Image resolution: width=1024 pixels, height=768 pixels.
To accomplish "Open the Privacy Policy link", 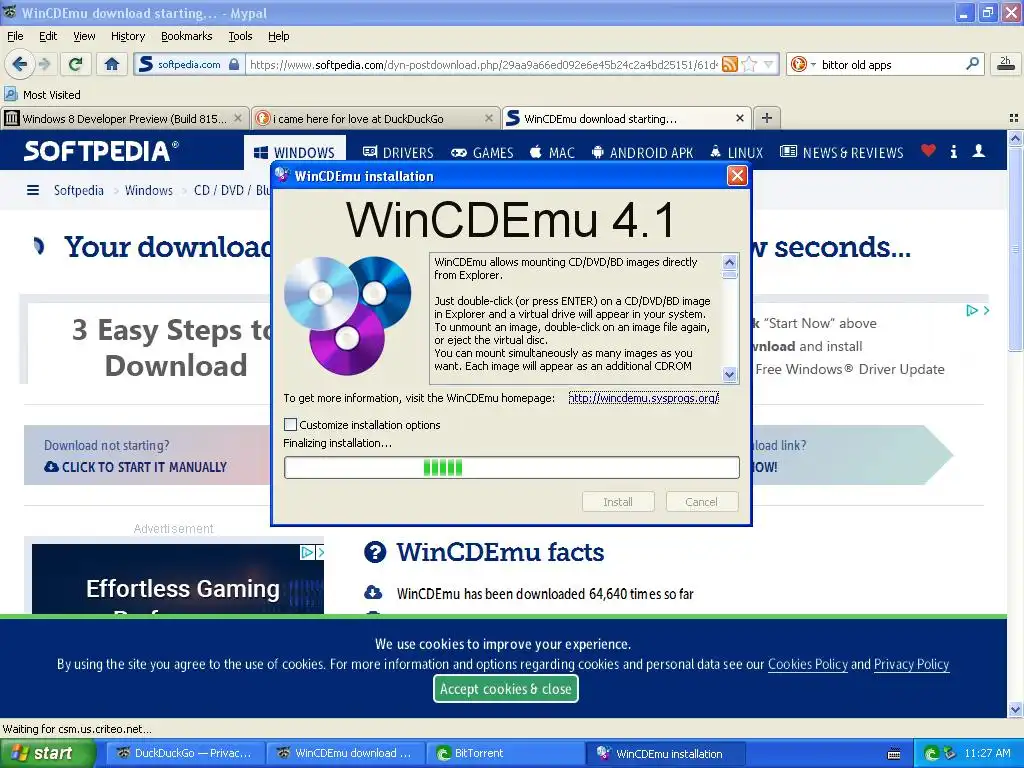I will (x=911, y=664).
